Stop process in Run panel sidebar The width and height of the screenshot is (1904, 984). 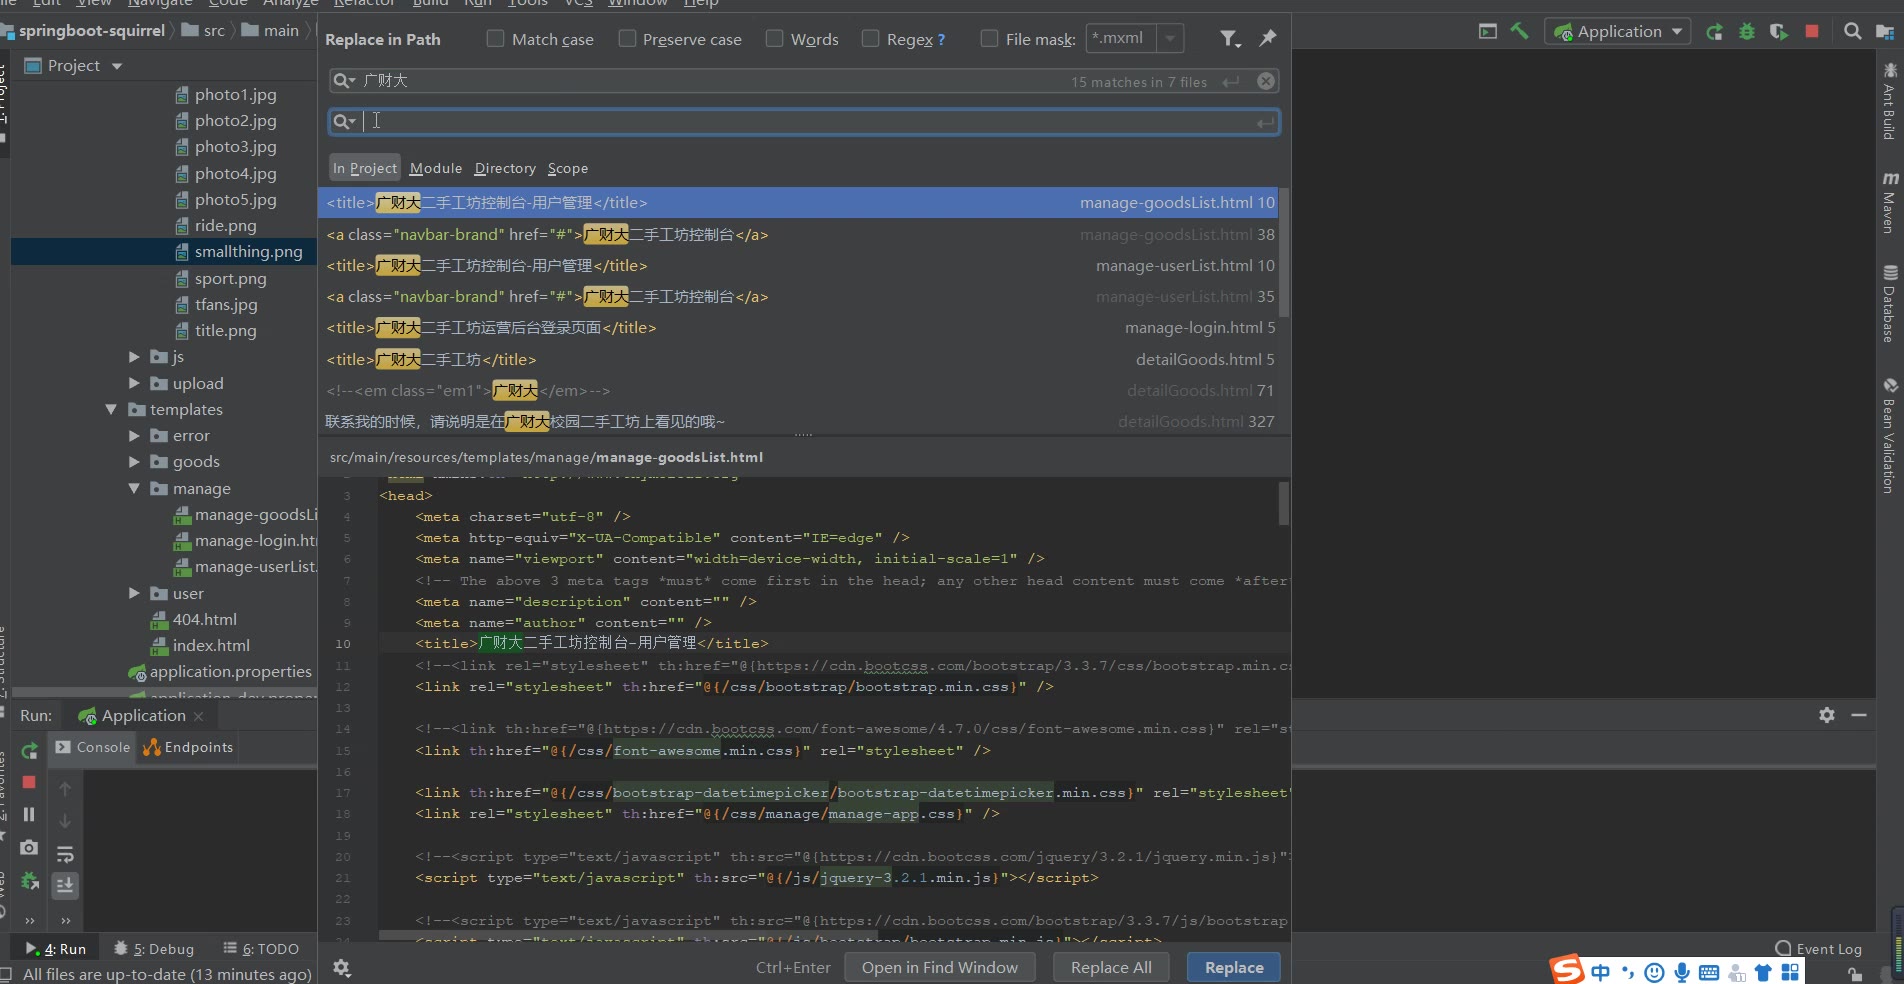coord(29,782)
